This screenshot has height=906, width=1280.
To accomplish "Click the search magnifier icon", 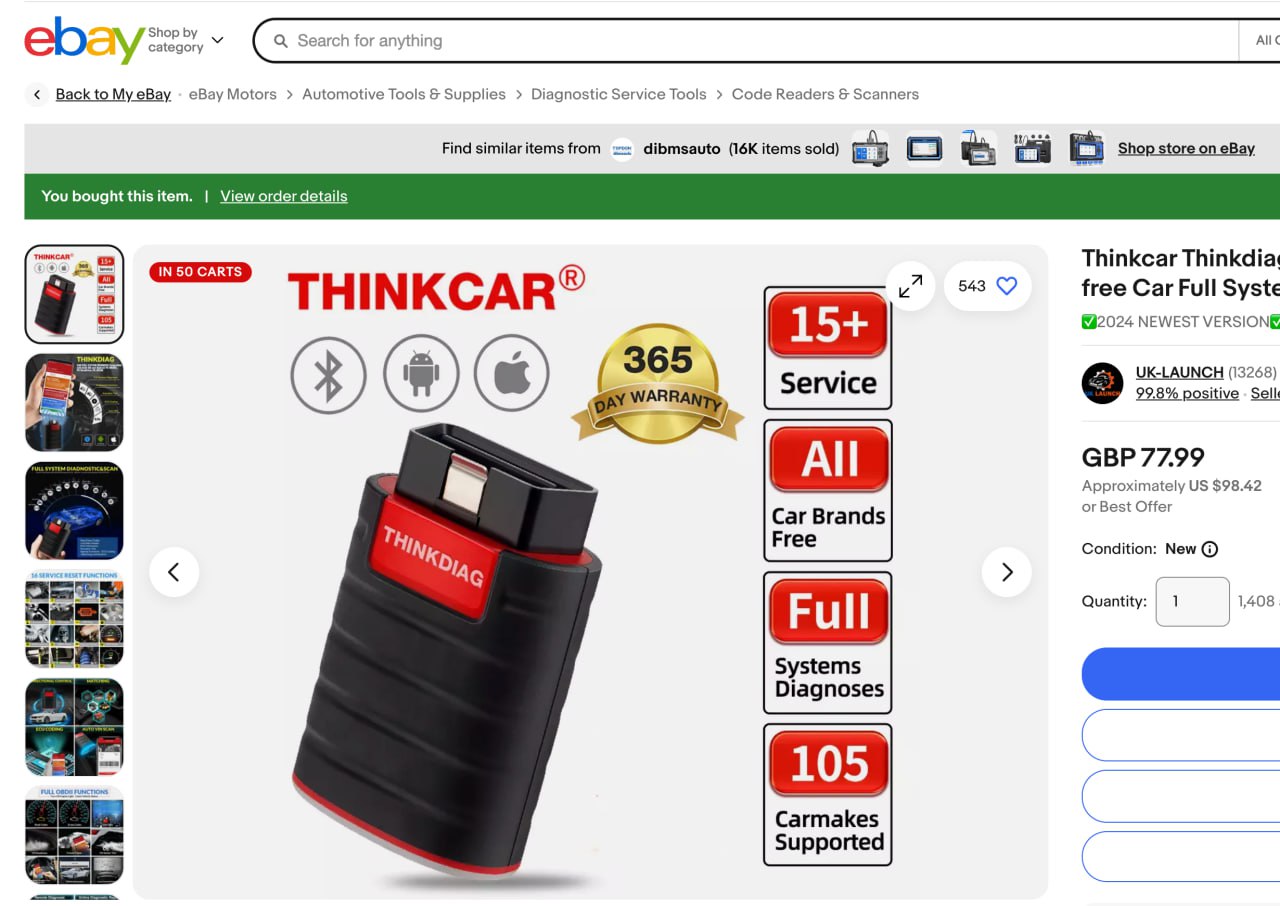I will point(281,41).
